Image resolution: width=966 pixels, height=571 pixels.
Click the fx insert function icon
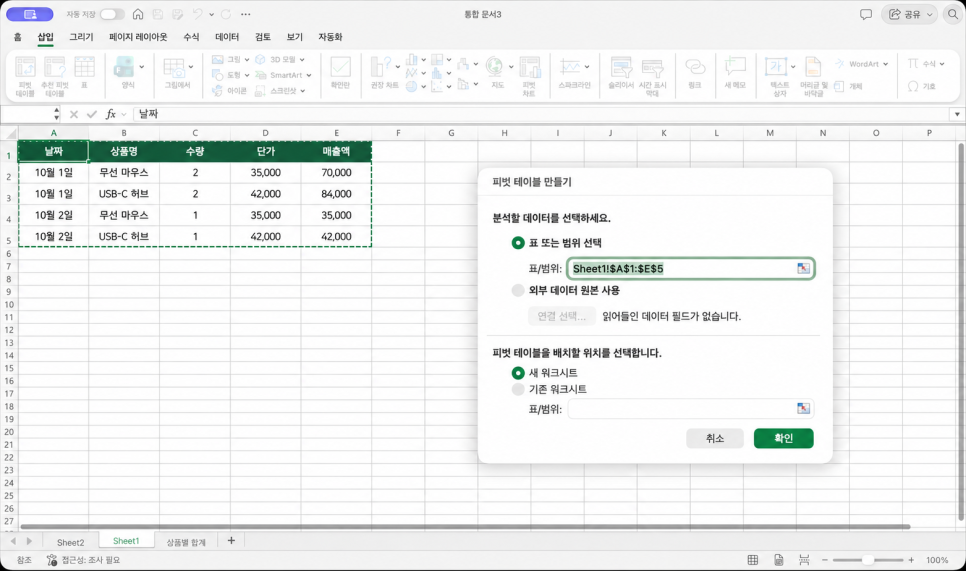point(111,114)
